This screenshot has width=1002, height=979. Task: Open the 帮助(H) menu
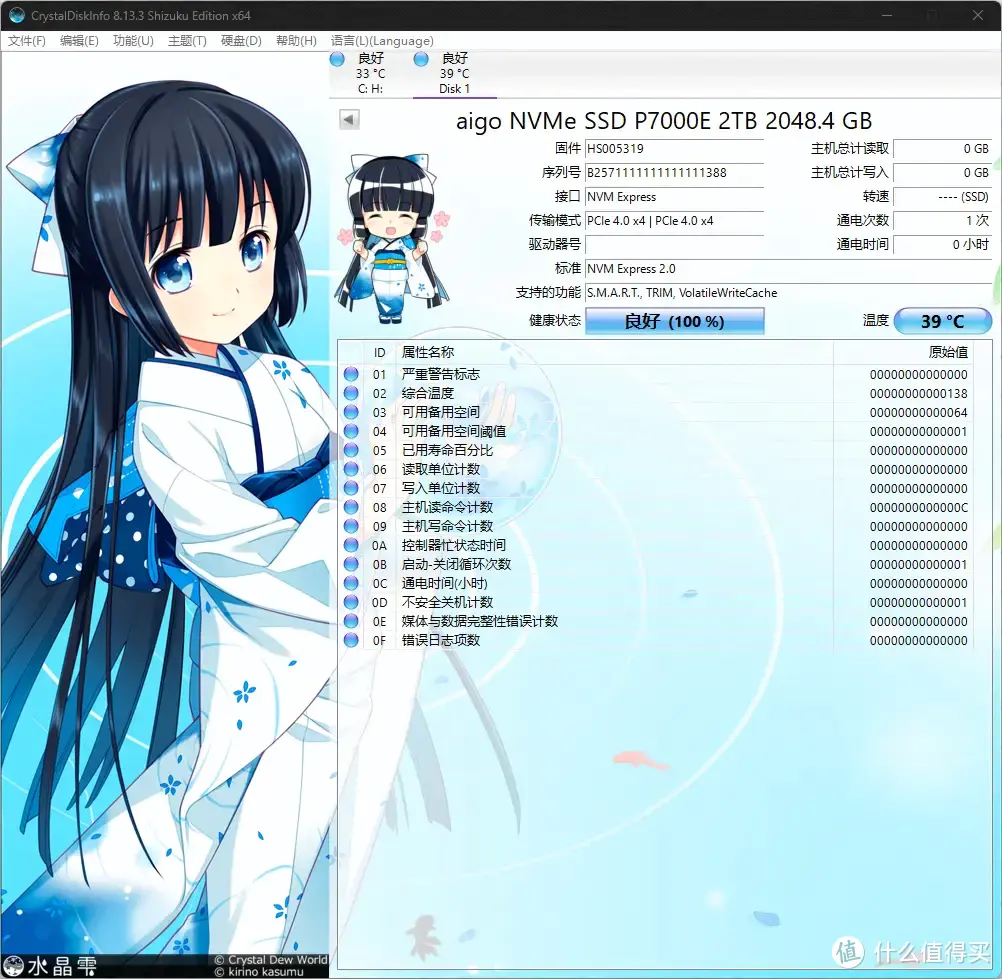pyautogui.click(x=296, y=41)
